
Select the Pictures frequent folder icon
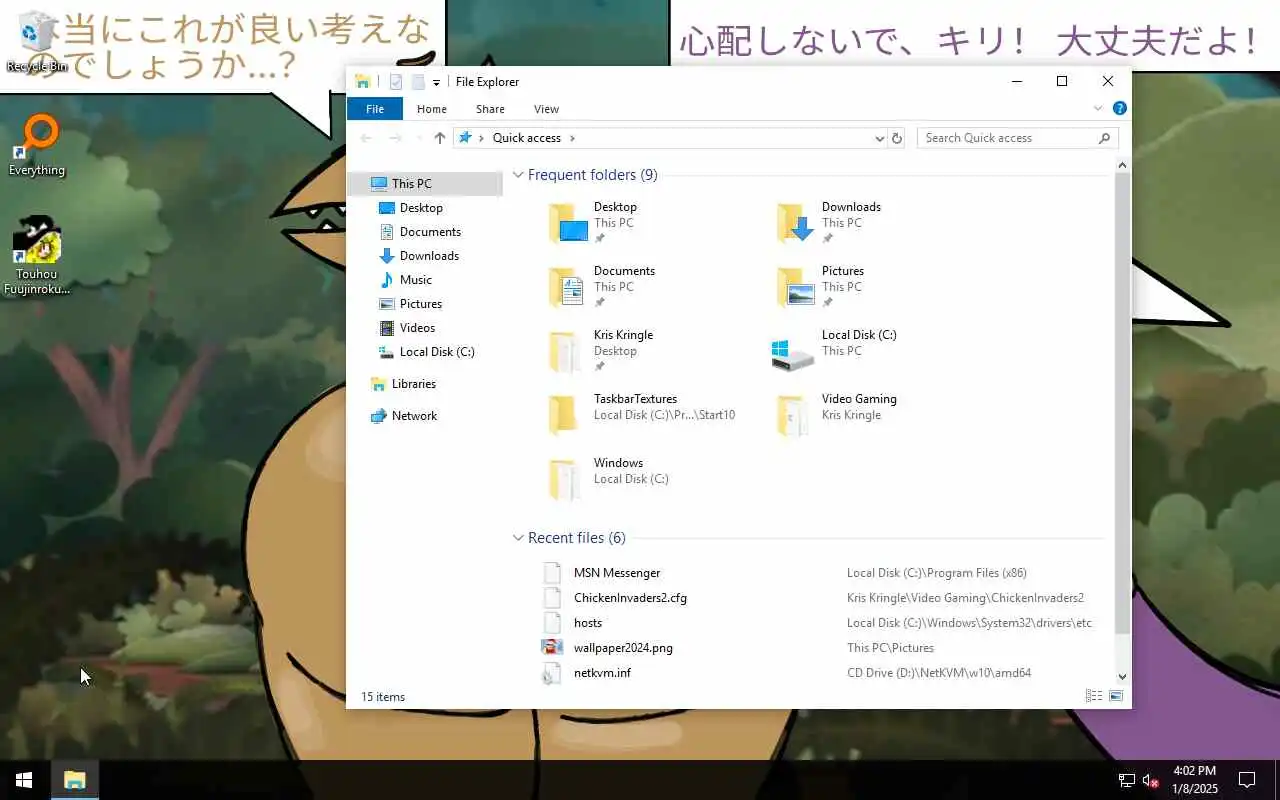[x=796, y=287]
